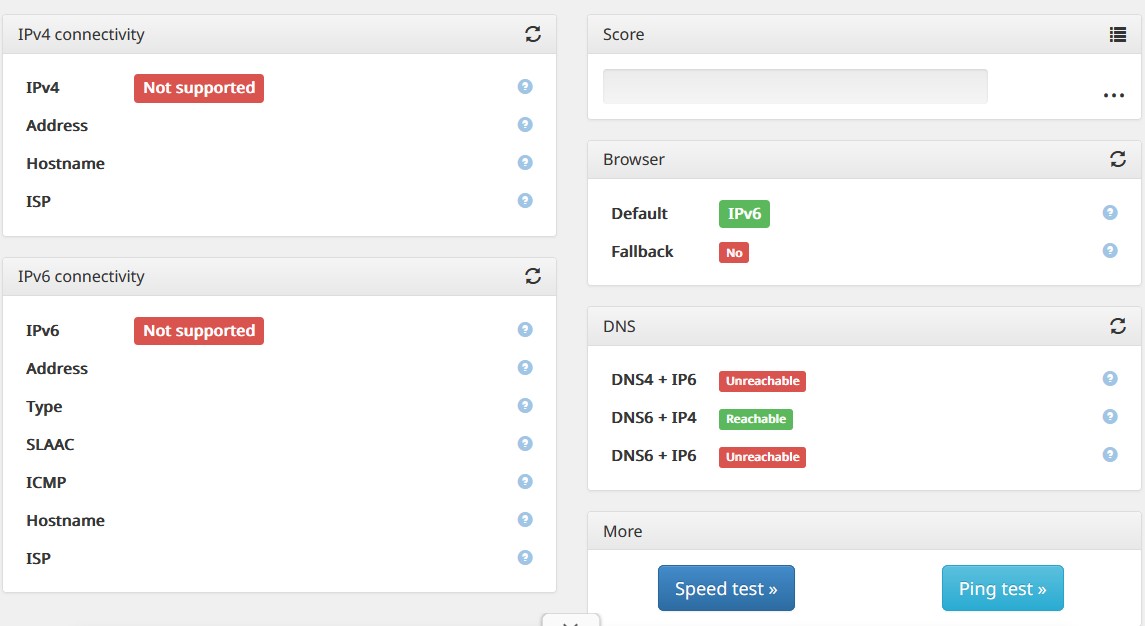Select the DNS6 + IP4 Reachable badge

pos(756,419)
